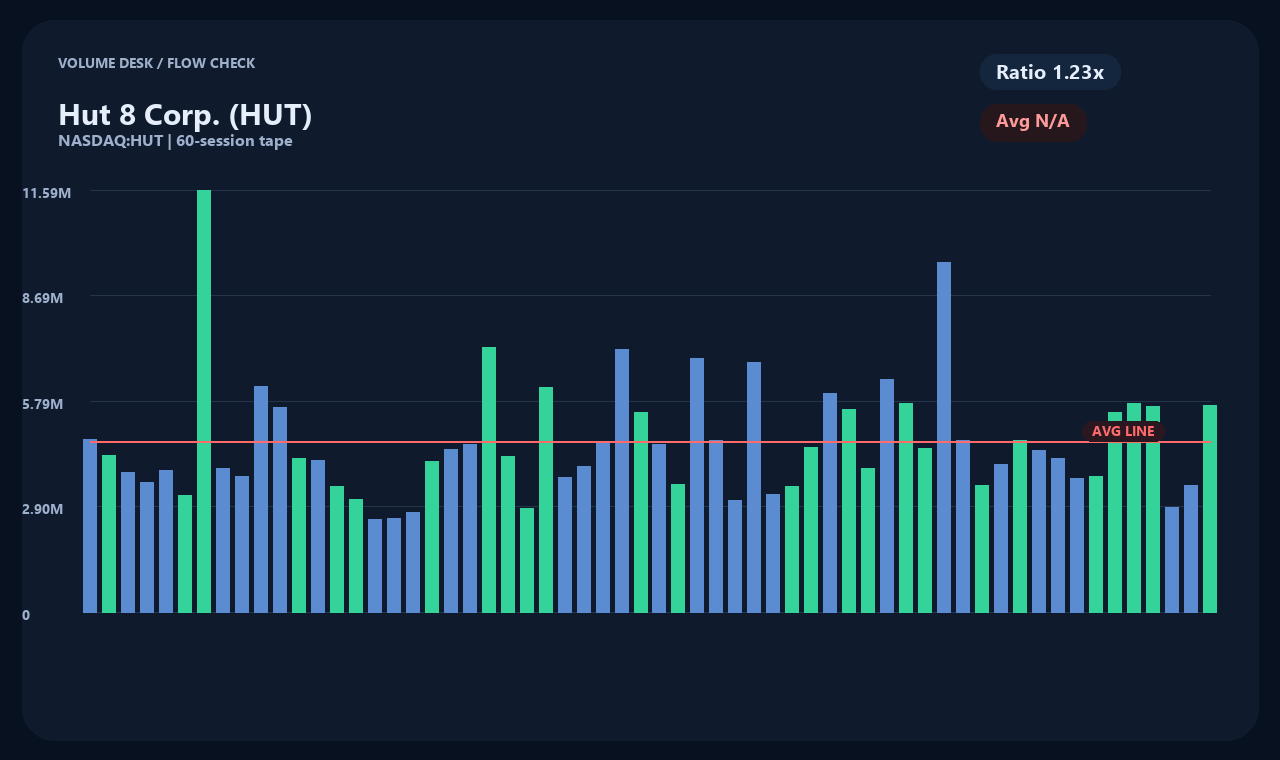Viewport: 1280px width, 760px height.
Task: Click the tallest green volume bar
Action: pyautogui.click(x=204, y=401)
